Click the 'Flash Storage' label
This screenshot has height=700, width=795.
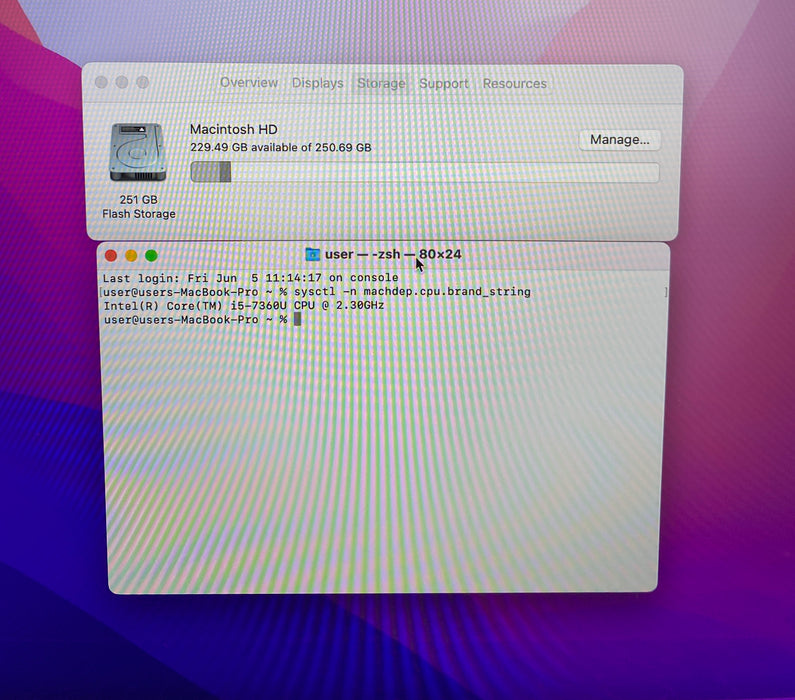(x=139, y=214)
